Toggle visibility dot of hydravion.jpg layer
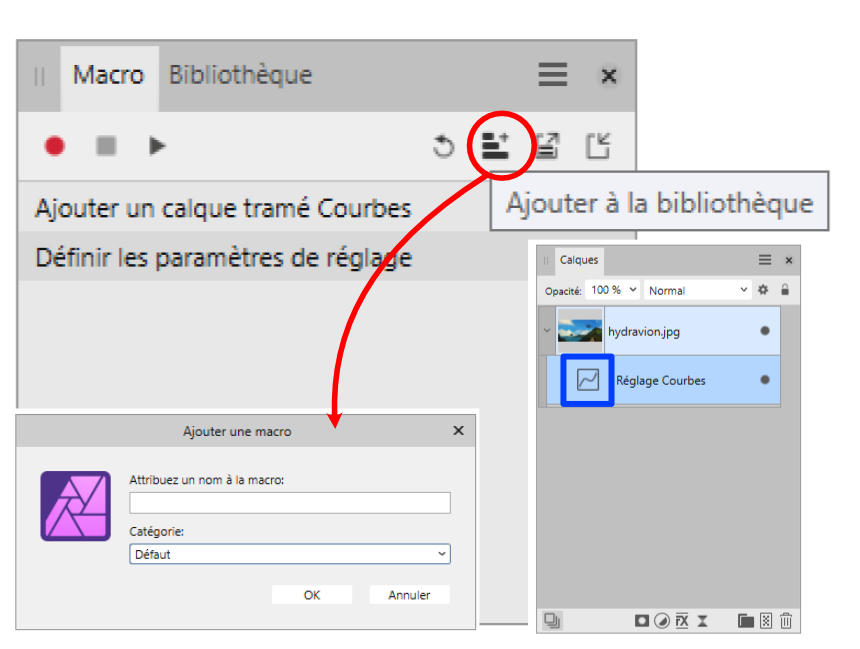The width and height of the screenshot is (860, 649). click(x=765, y=331)
